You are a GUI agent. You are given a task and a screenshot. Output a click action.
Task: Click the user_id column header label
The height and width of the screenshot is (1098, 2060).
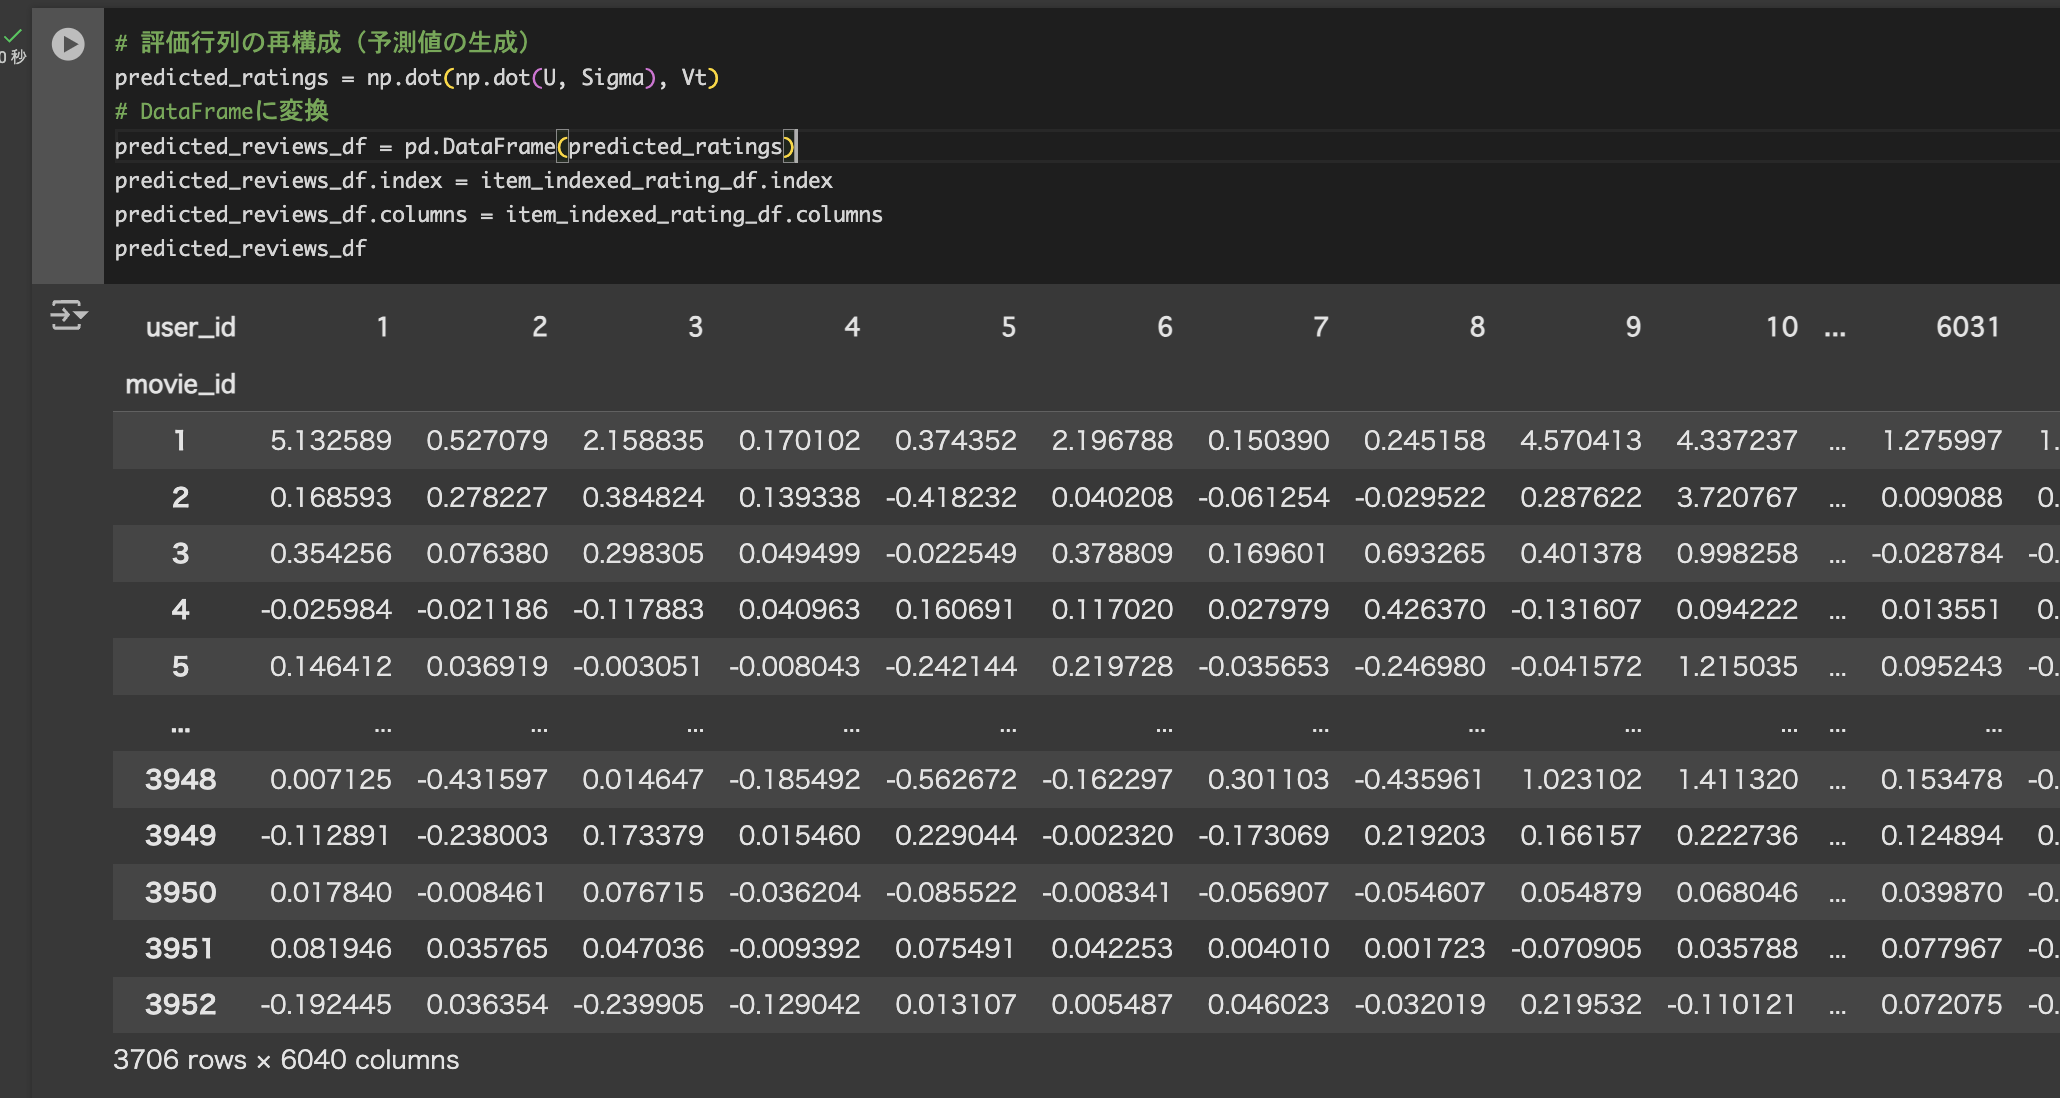(190, 327)
